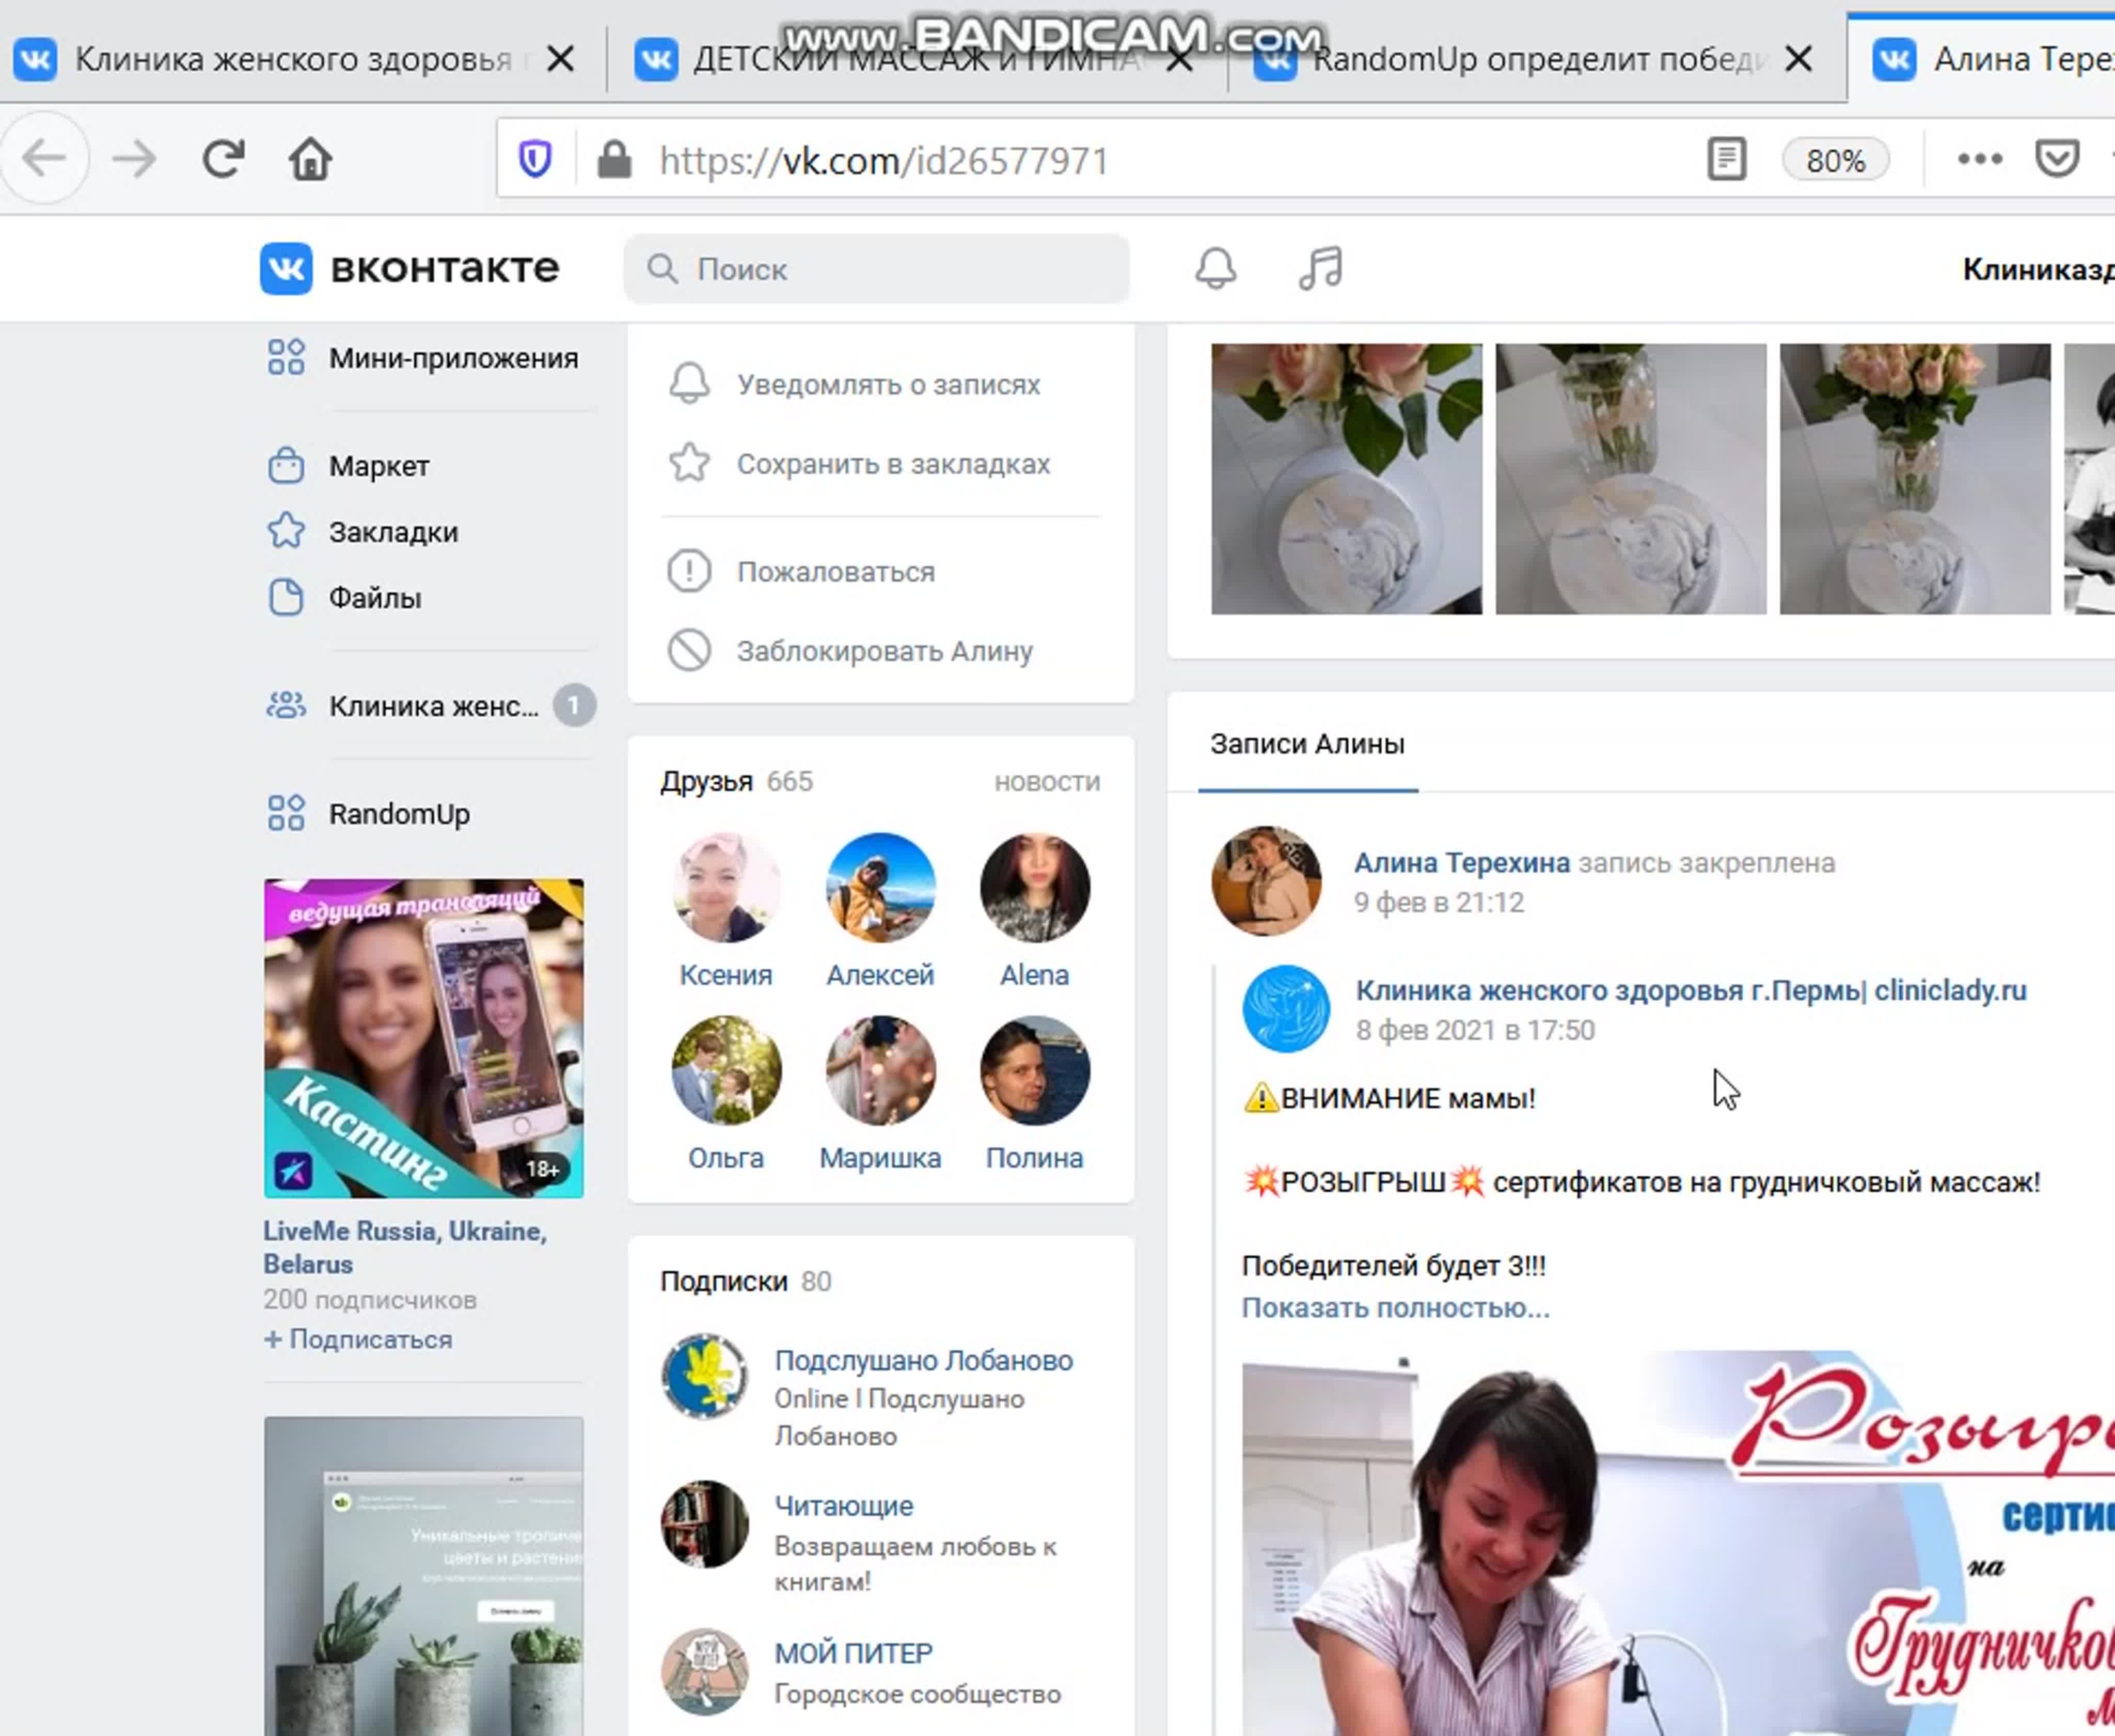
Task: Click the browser forward arrow
Action: 134,158
